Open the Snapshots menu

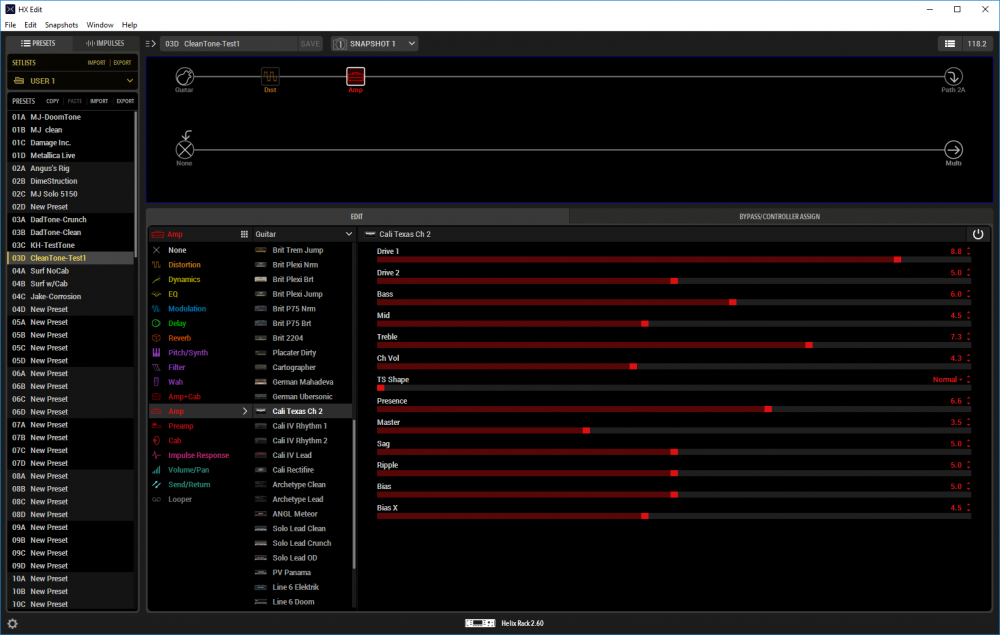(x=61, y=25)
